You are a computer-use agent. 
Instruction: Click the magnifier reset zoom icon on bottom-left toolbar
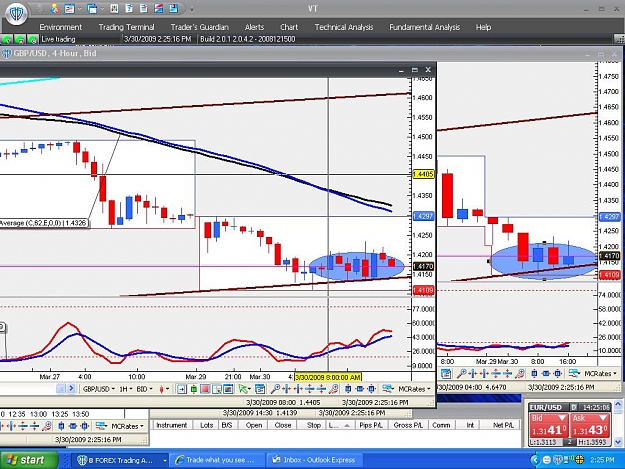[x=47, y=426]
